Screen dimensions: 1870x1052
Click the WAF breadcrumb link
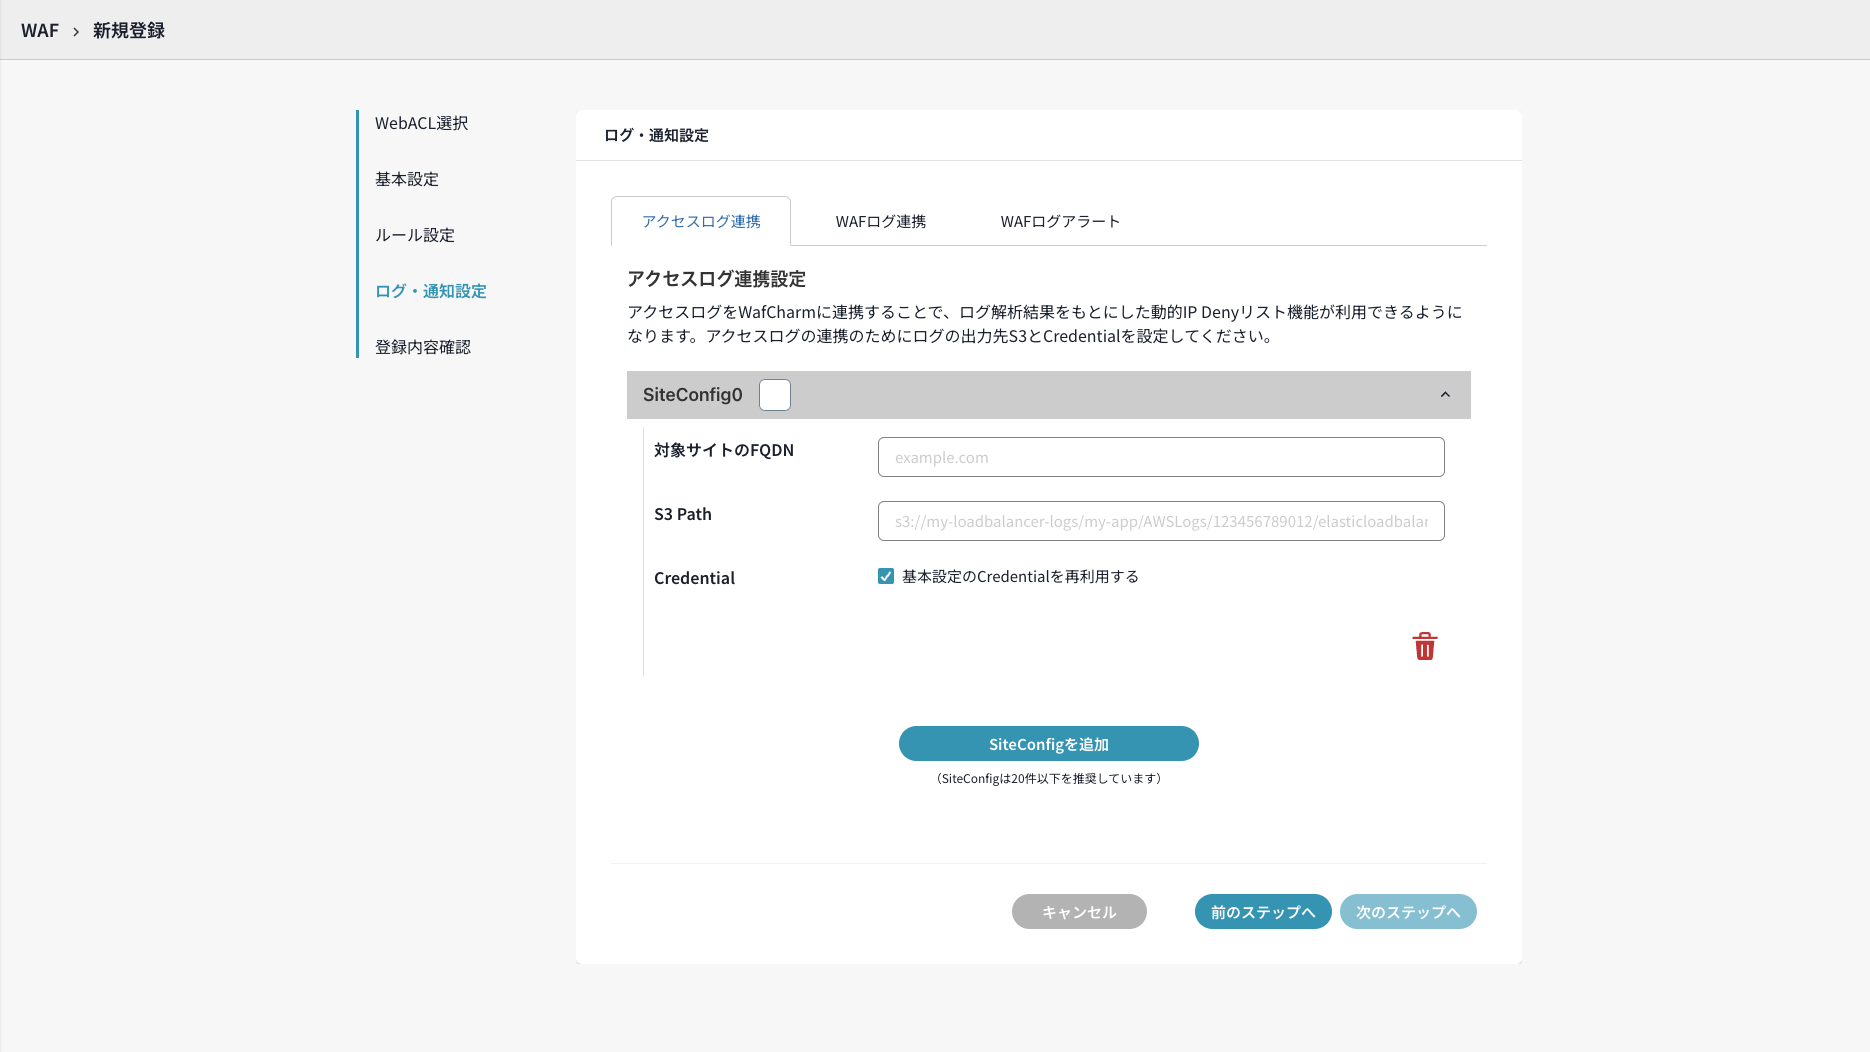(40, 30)
